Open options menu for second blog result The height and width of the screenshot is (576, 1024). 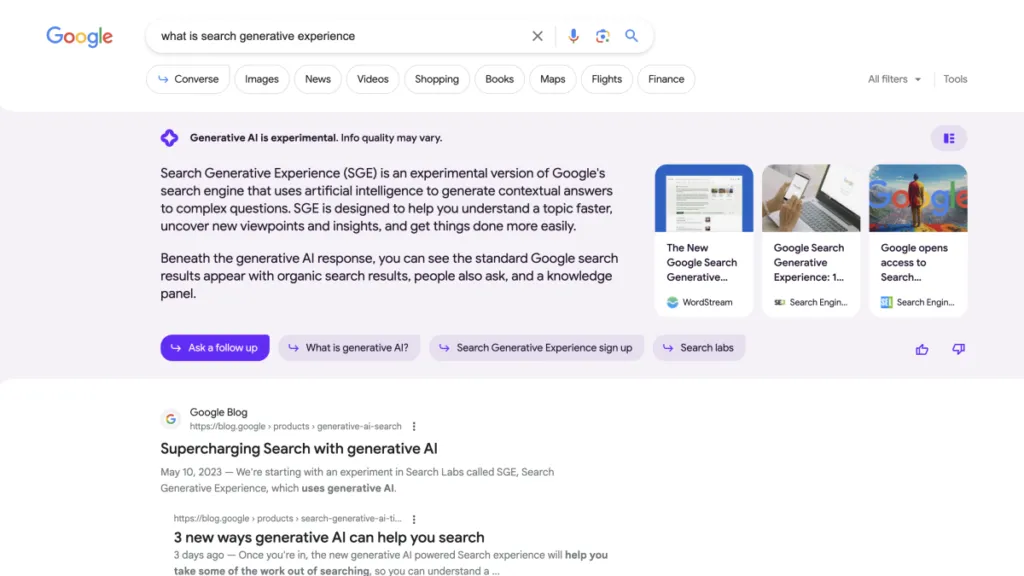414,519
